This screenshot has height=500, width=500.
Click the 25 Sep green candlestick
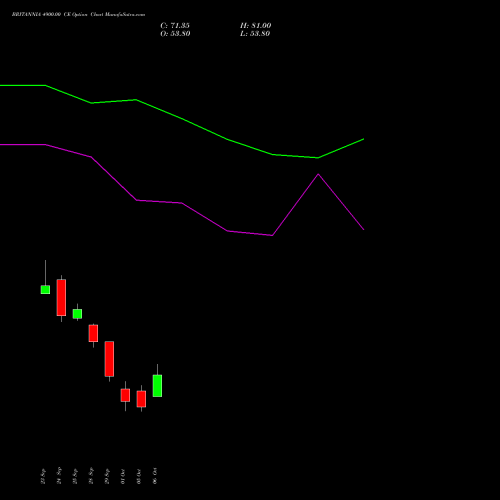pyautogui.click(x=77, y=314)
